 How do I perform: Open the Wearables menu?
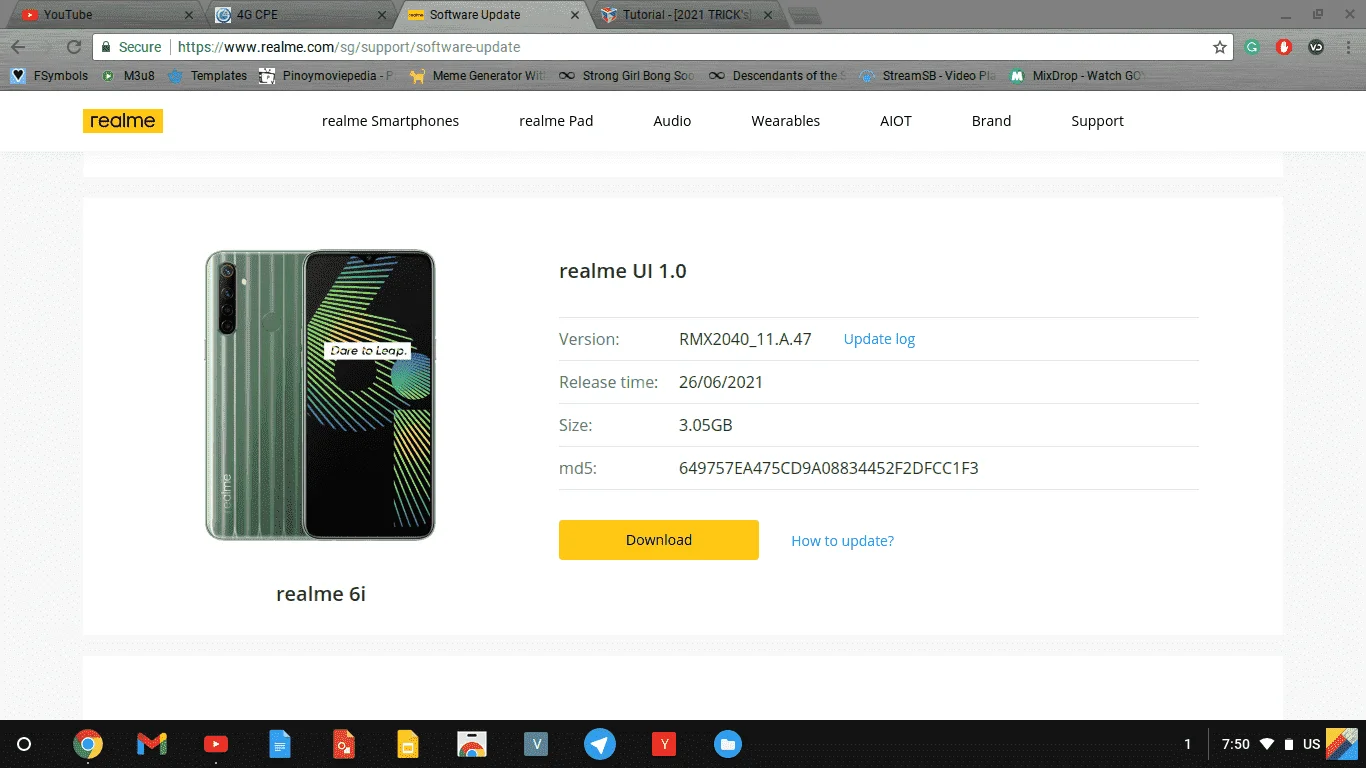[785, 121]
